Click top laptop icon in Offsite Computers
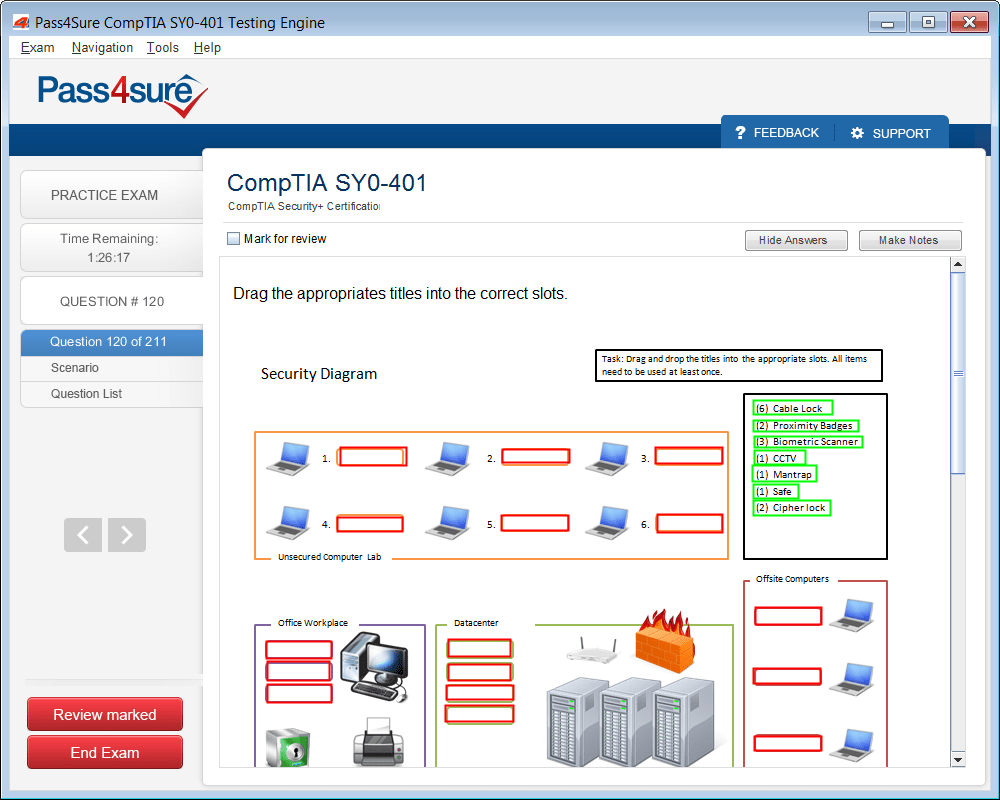 point(852,615)
